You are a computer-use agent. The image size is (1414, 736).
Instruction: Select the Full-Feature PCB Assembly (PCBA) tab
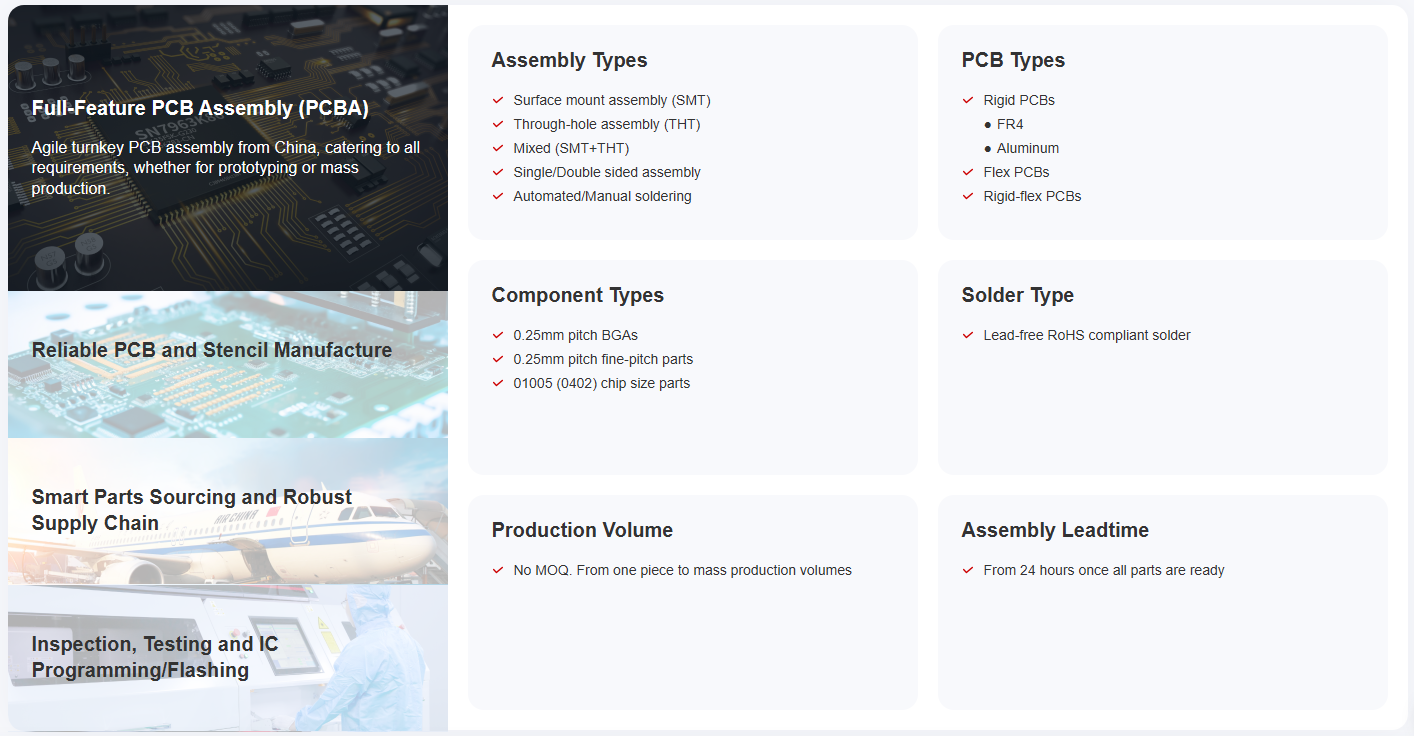200,109
